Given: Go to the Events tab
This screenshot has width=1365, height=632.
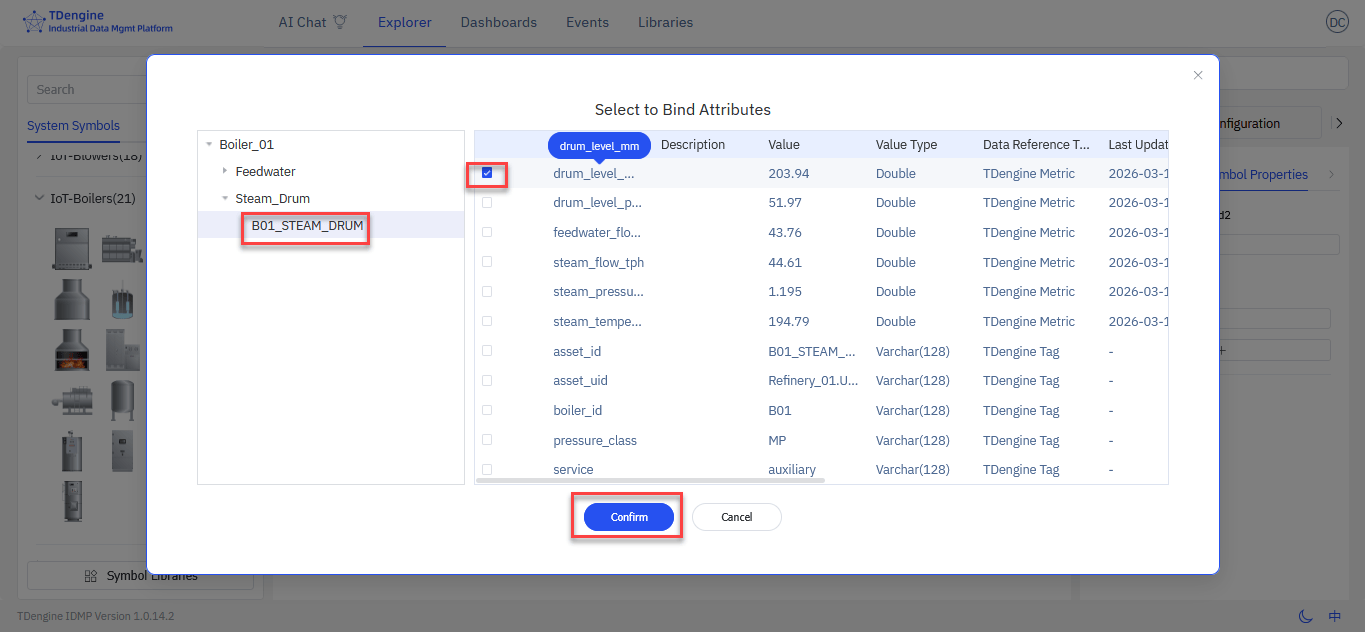Looking at the screenshot, I should click(x=587, y=22).
